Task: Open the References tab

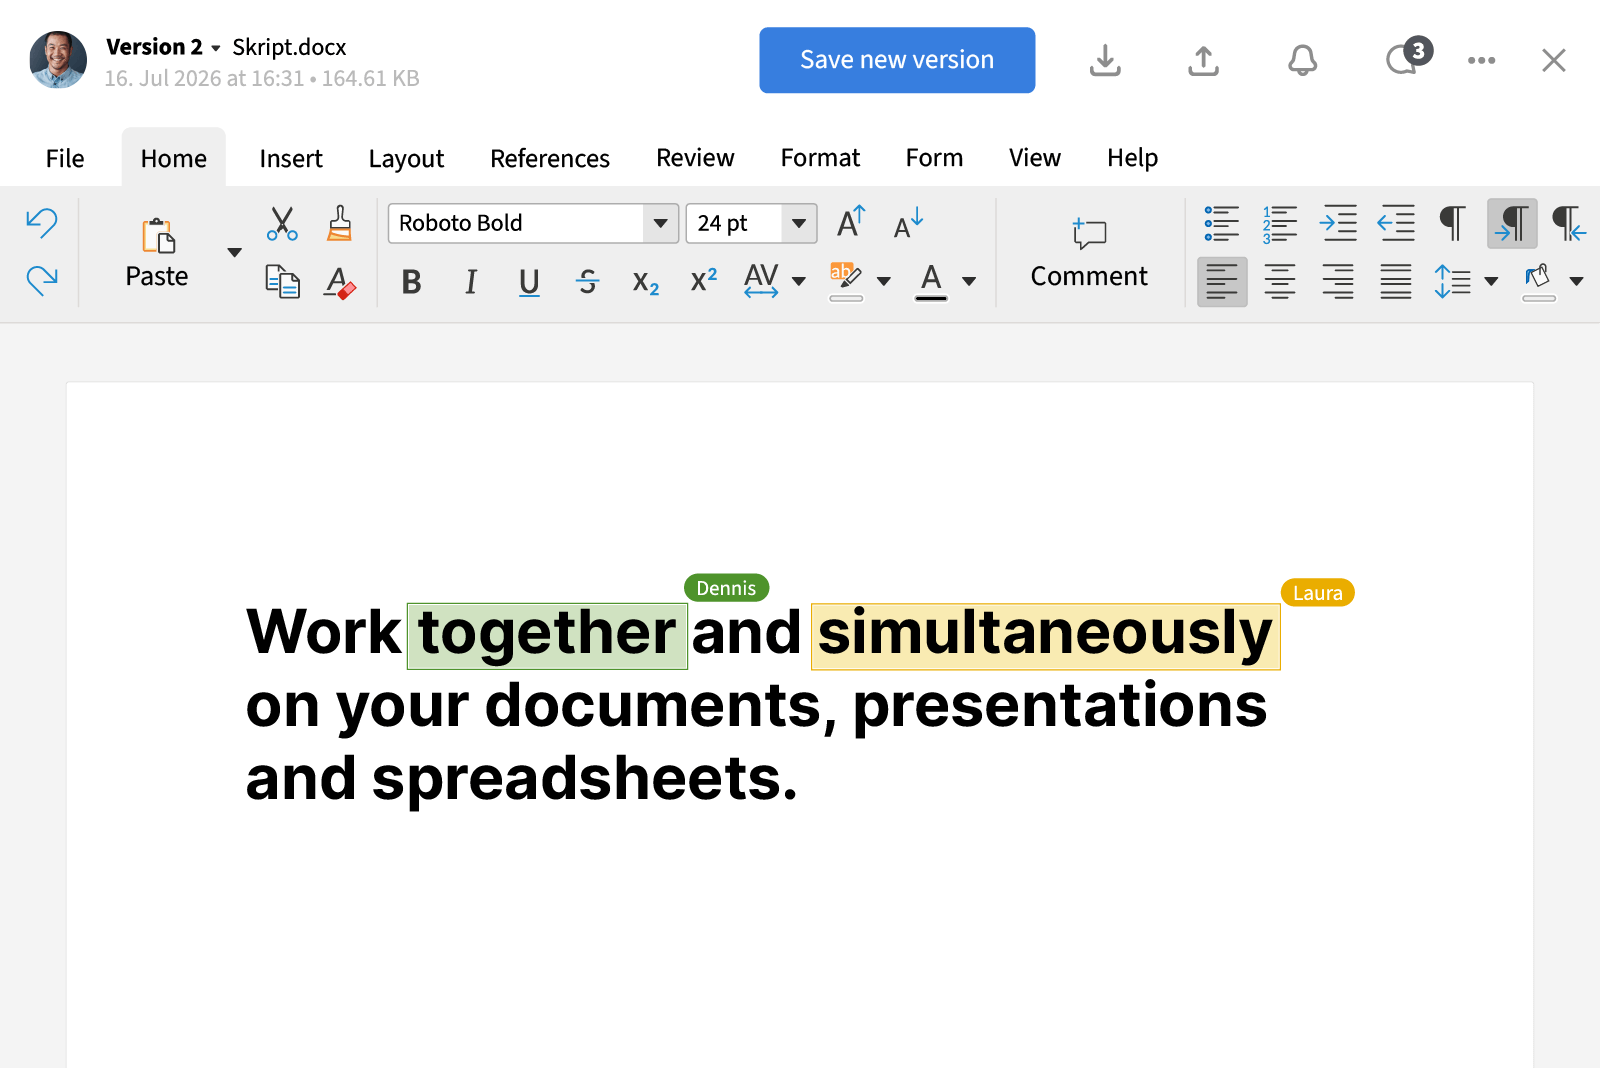Action: click(549, 159)
